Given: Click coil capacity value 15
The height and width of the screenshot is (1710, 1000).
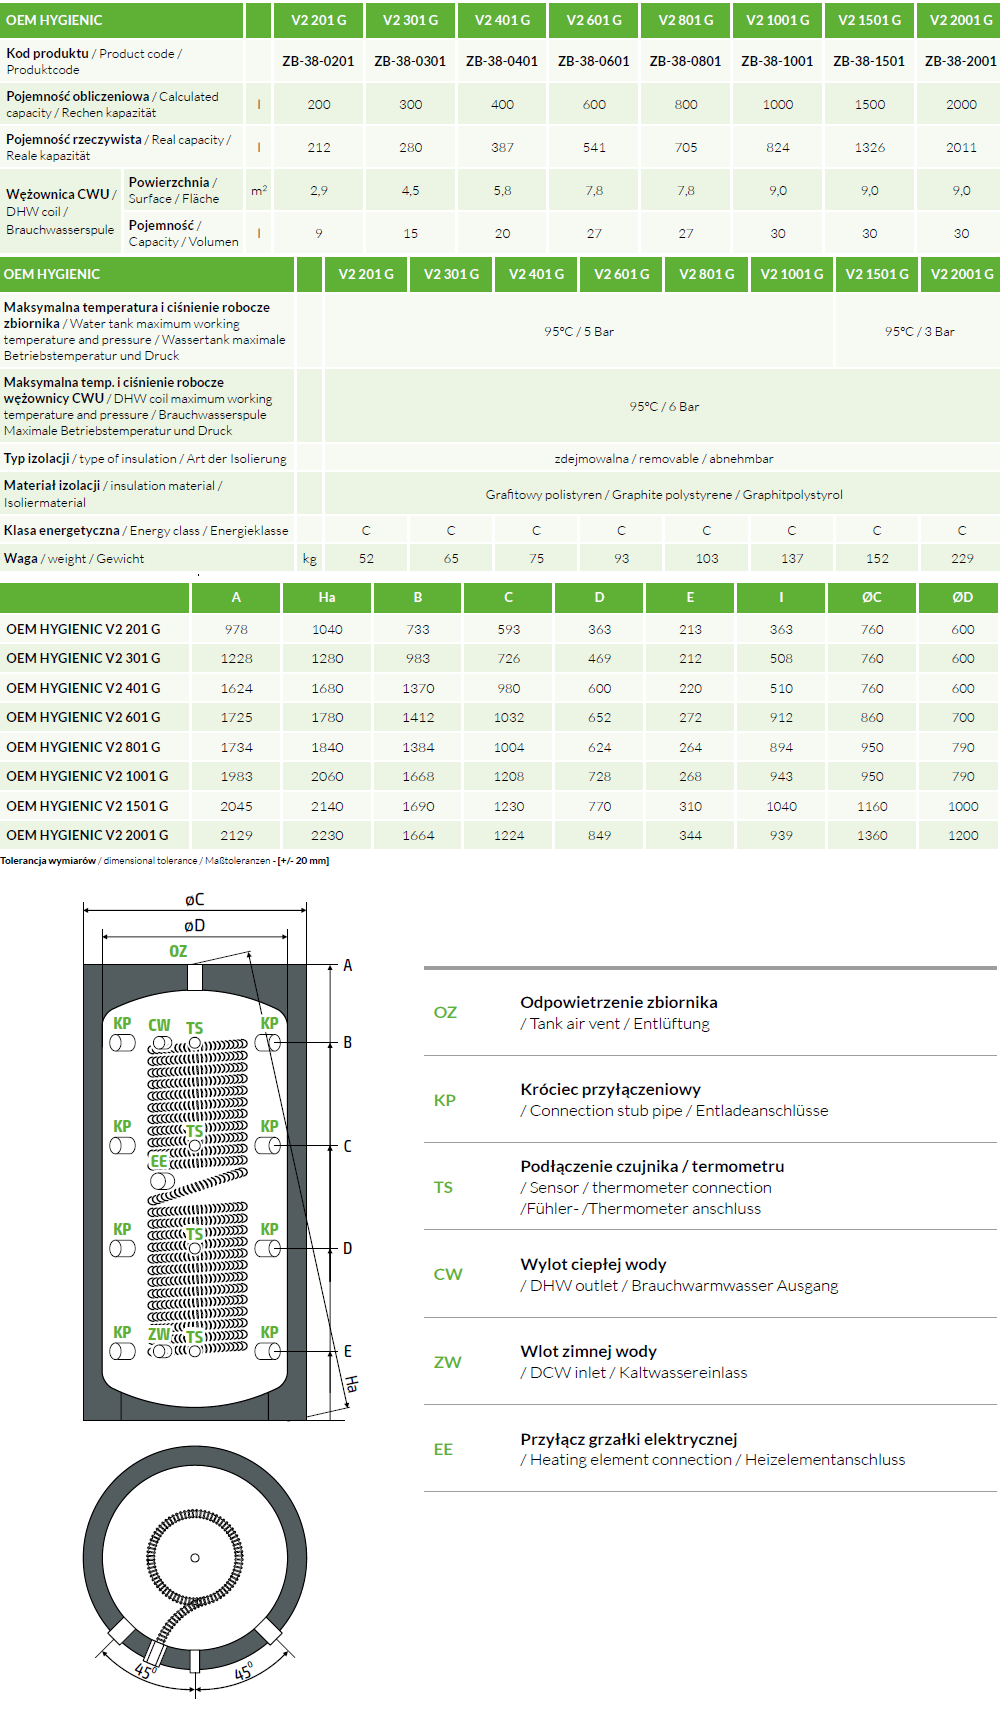Looking at the screenshot, I should [411, 233].
